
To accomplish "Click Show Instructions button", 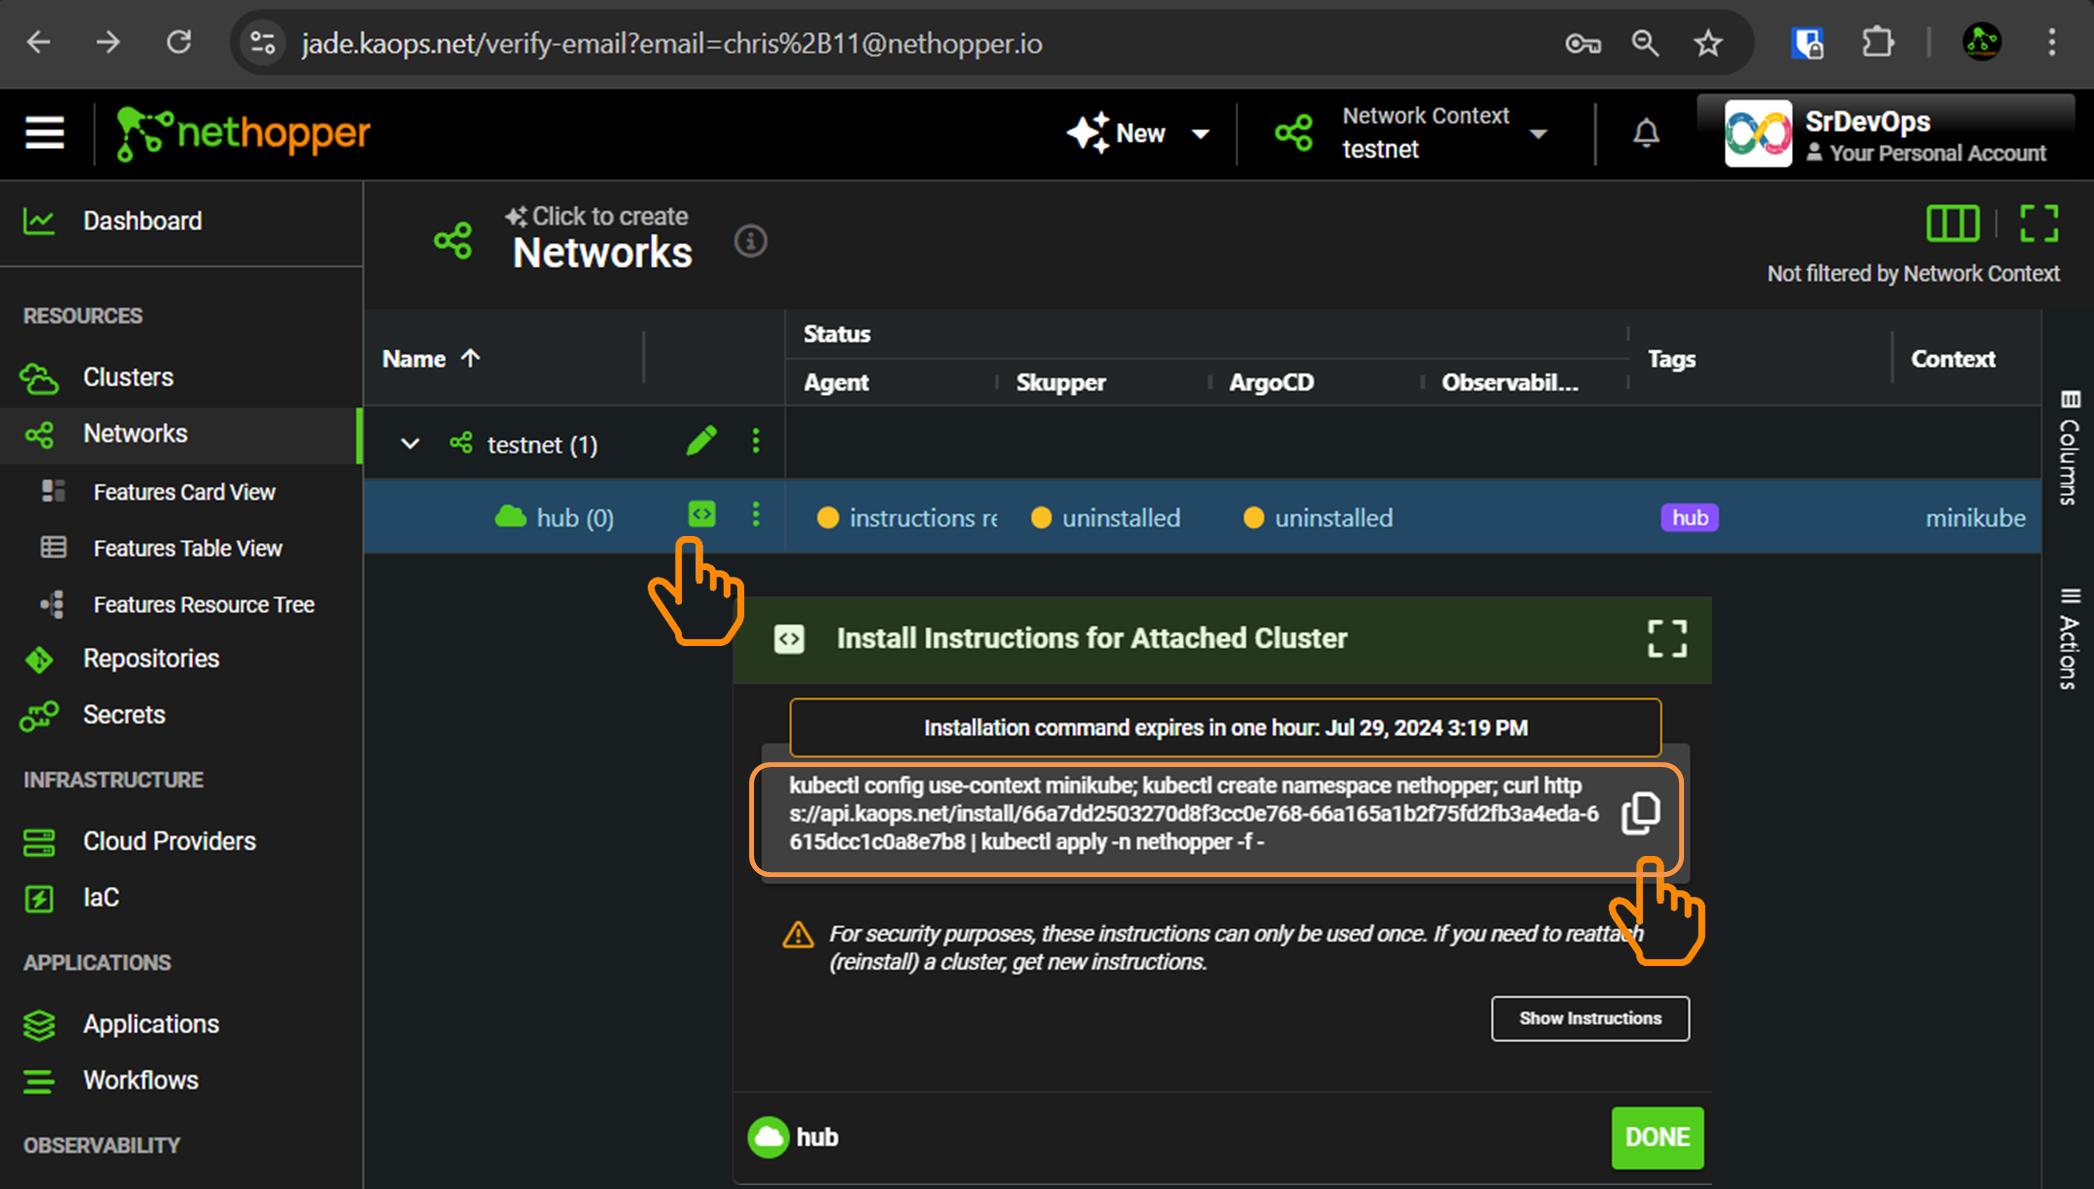I will [x=1590, y=1018].
